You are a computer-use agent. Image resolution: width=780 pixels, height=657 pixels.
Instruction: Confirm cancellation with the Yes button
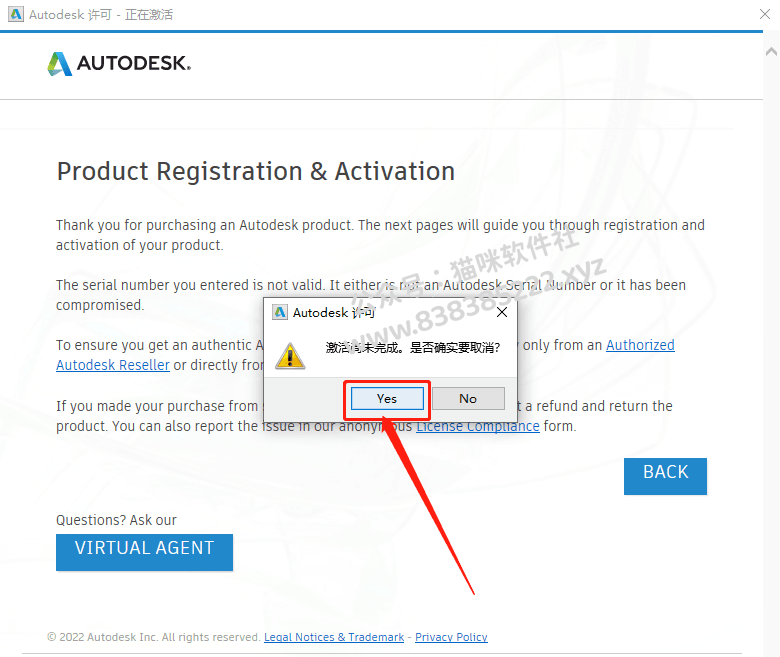tap(387, 399)
